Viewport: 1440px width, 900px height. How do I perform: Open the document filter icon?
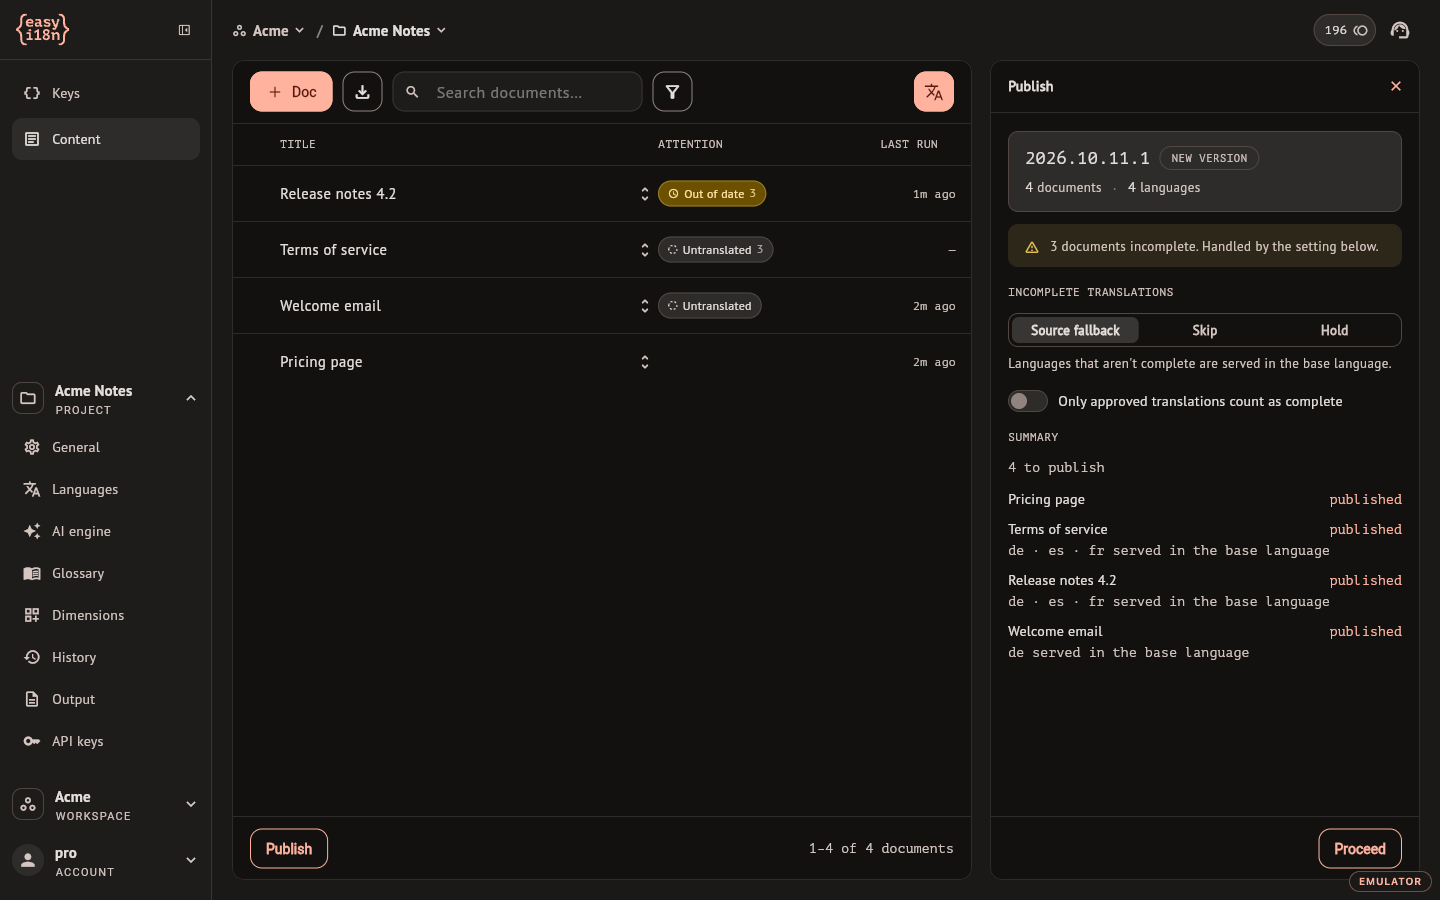coord(672,92)
